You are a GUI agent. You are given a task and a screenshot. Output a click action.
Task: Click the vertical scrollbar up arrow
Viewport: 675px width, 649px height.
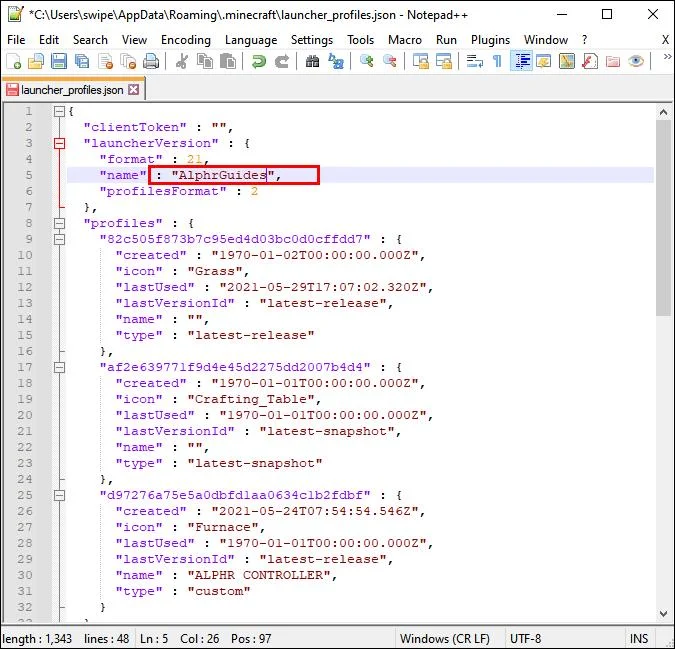[663, 112]
